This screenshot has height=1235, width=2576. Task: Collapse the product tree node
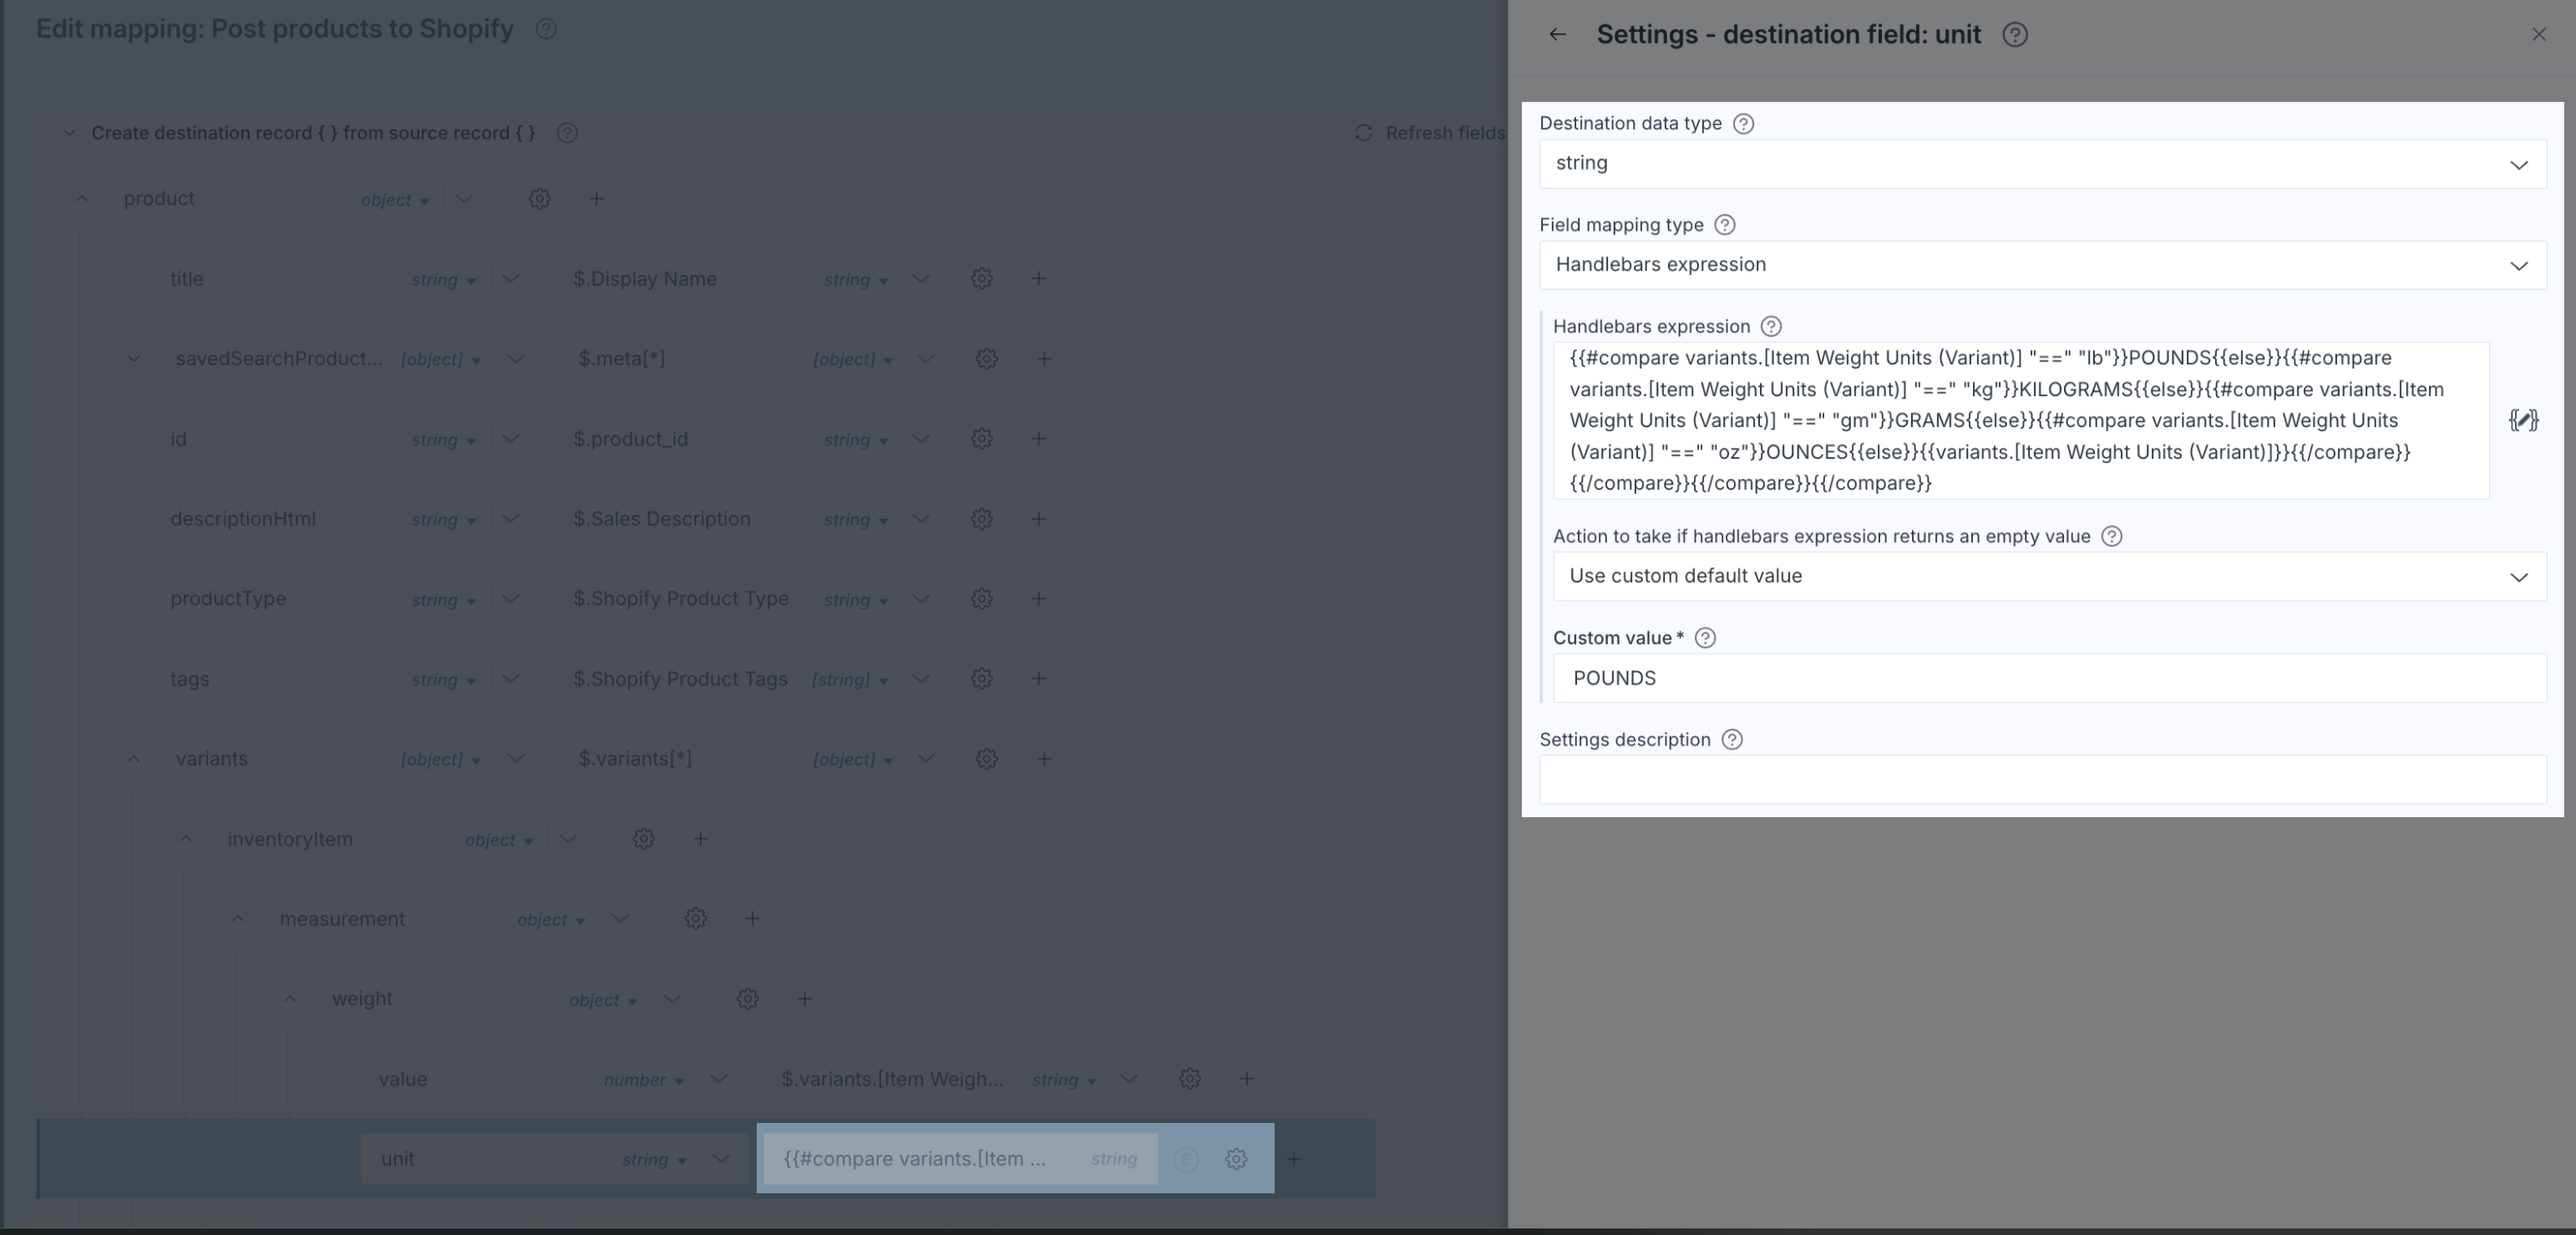pyautogui.click(x=82, y=199)
